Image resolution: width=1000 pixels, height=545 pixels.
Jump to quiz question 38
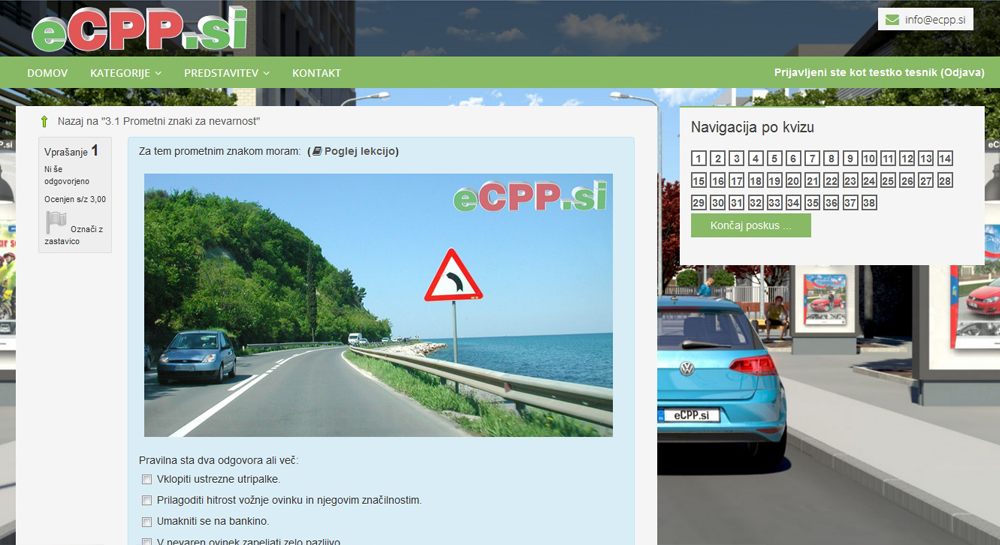pos(869,203)
